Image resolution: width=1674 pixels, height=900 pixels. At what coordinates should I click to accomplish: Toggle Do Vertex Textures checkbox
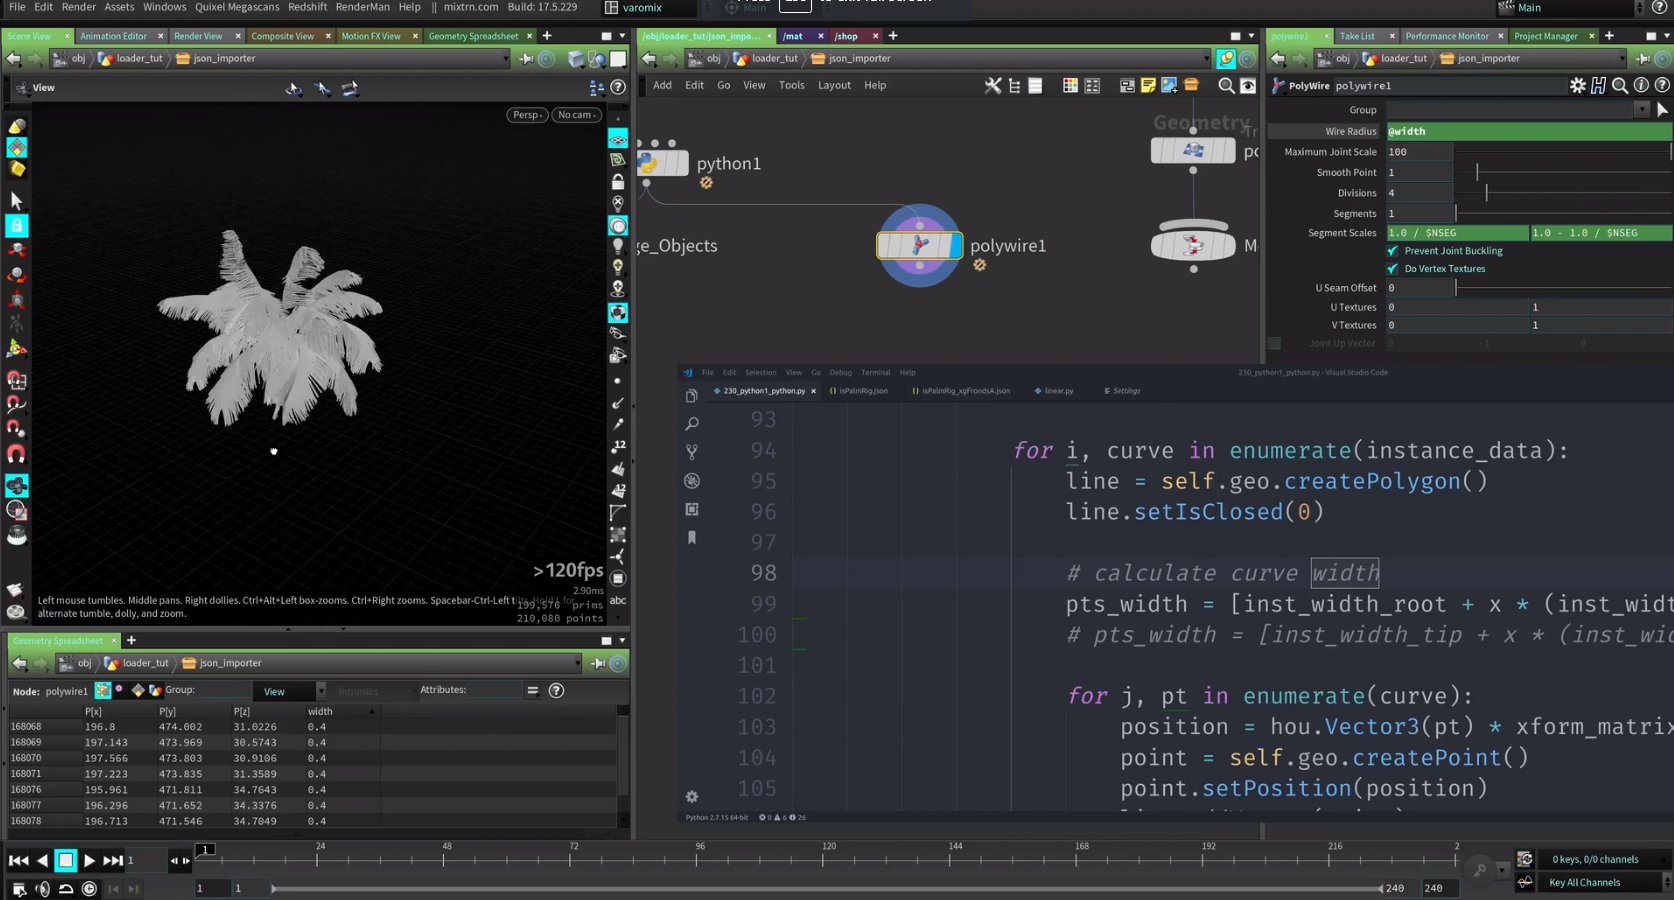tap(1392, 269)
